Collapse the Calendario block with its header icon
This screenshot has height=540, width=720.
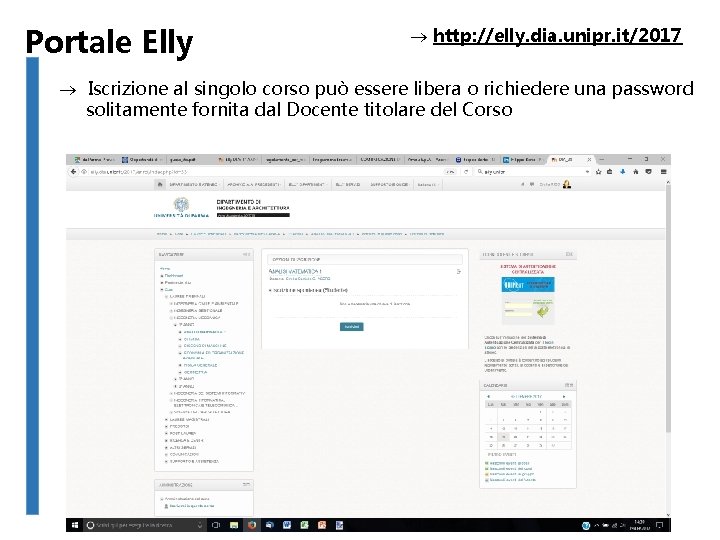(x=569, y=385)
